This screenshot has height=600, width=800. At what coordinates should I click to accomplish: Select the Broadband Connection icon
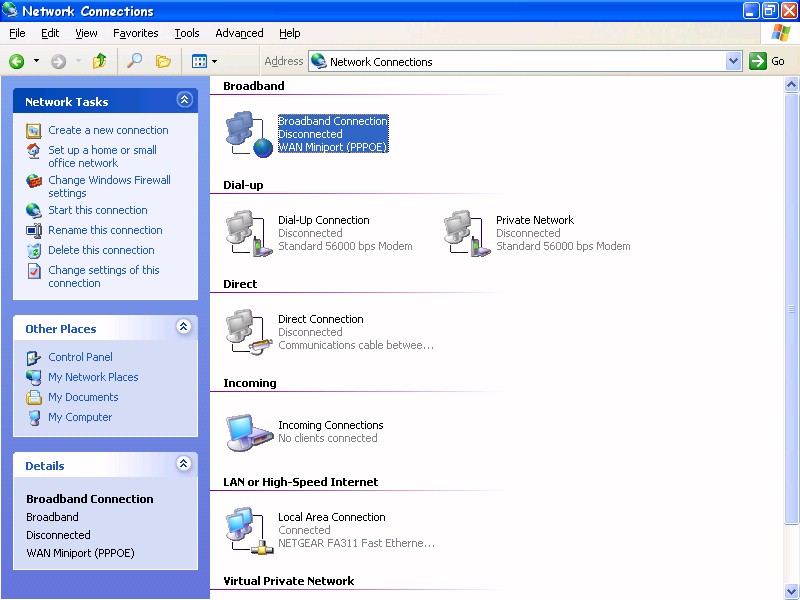tap(249, 134)
